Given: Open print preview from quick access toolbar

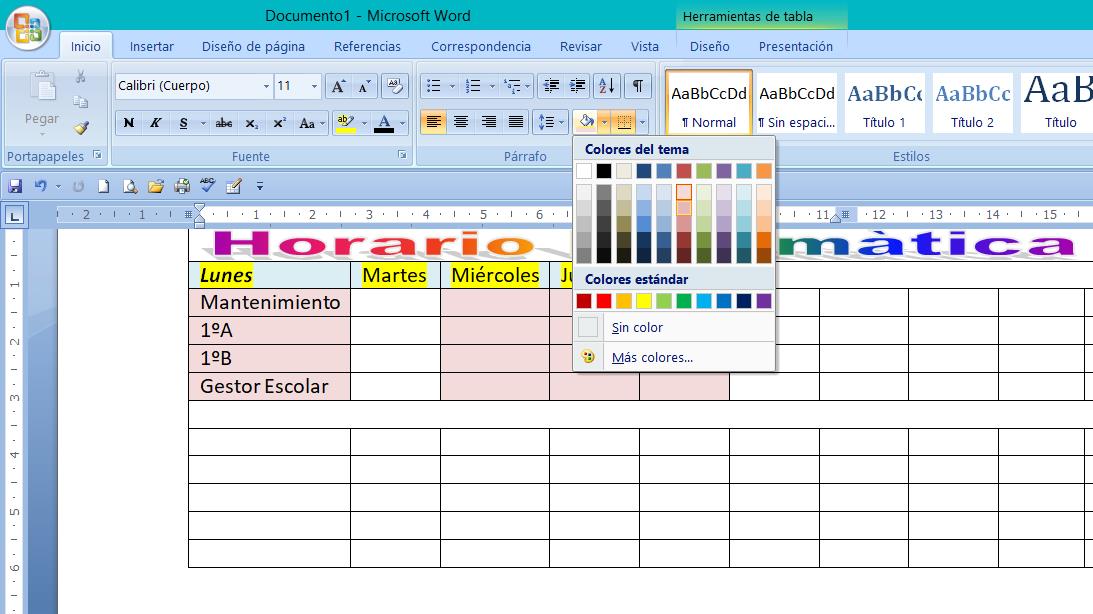Looking at the screenshot, I should click(x=130, y=186).
